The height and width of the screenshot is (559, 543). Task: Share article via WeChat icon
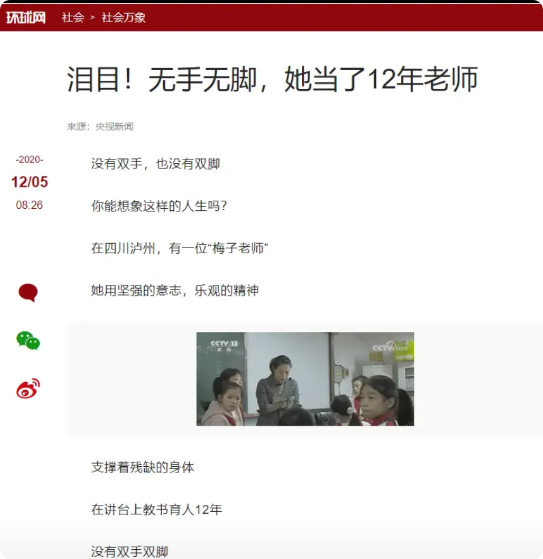tap(28, 340)
